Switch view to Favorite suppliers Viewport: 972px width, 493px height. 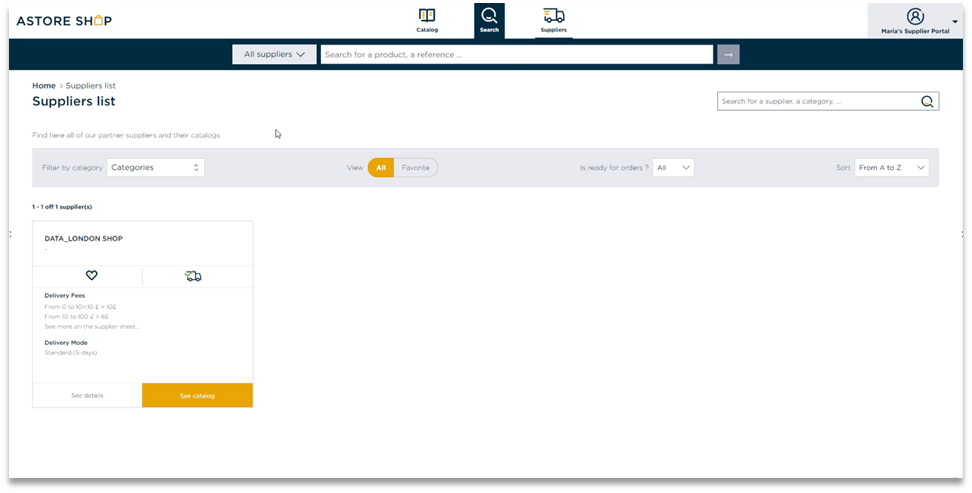[x=415, y=168]
